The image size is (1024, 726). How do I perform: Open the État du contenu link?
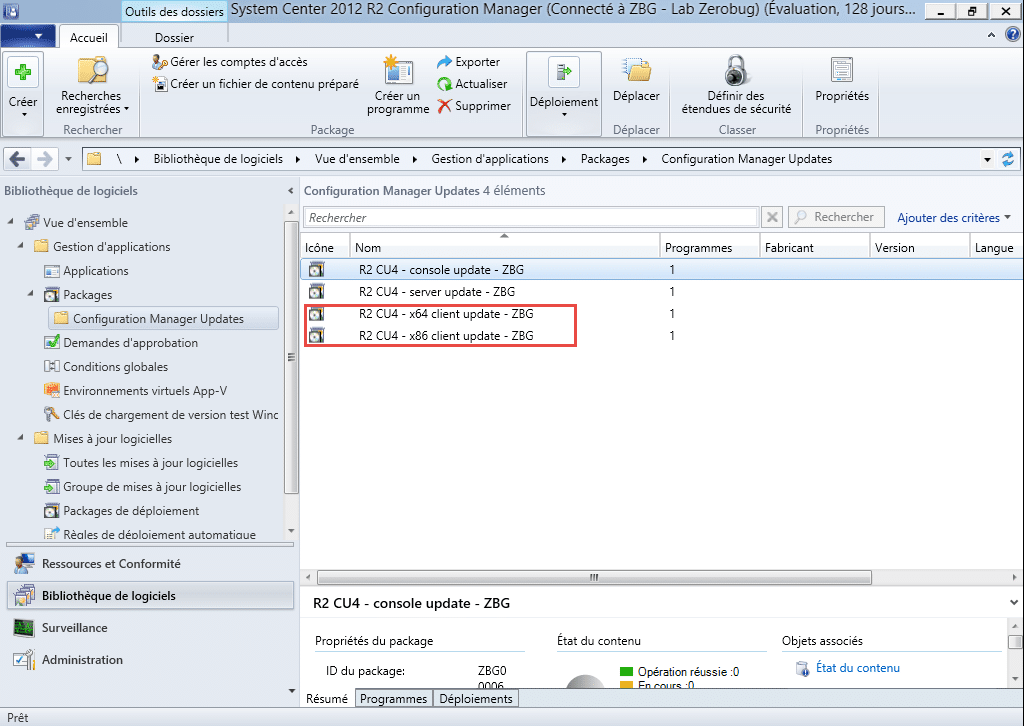(x=857, y=668)
